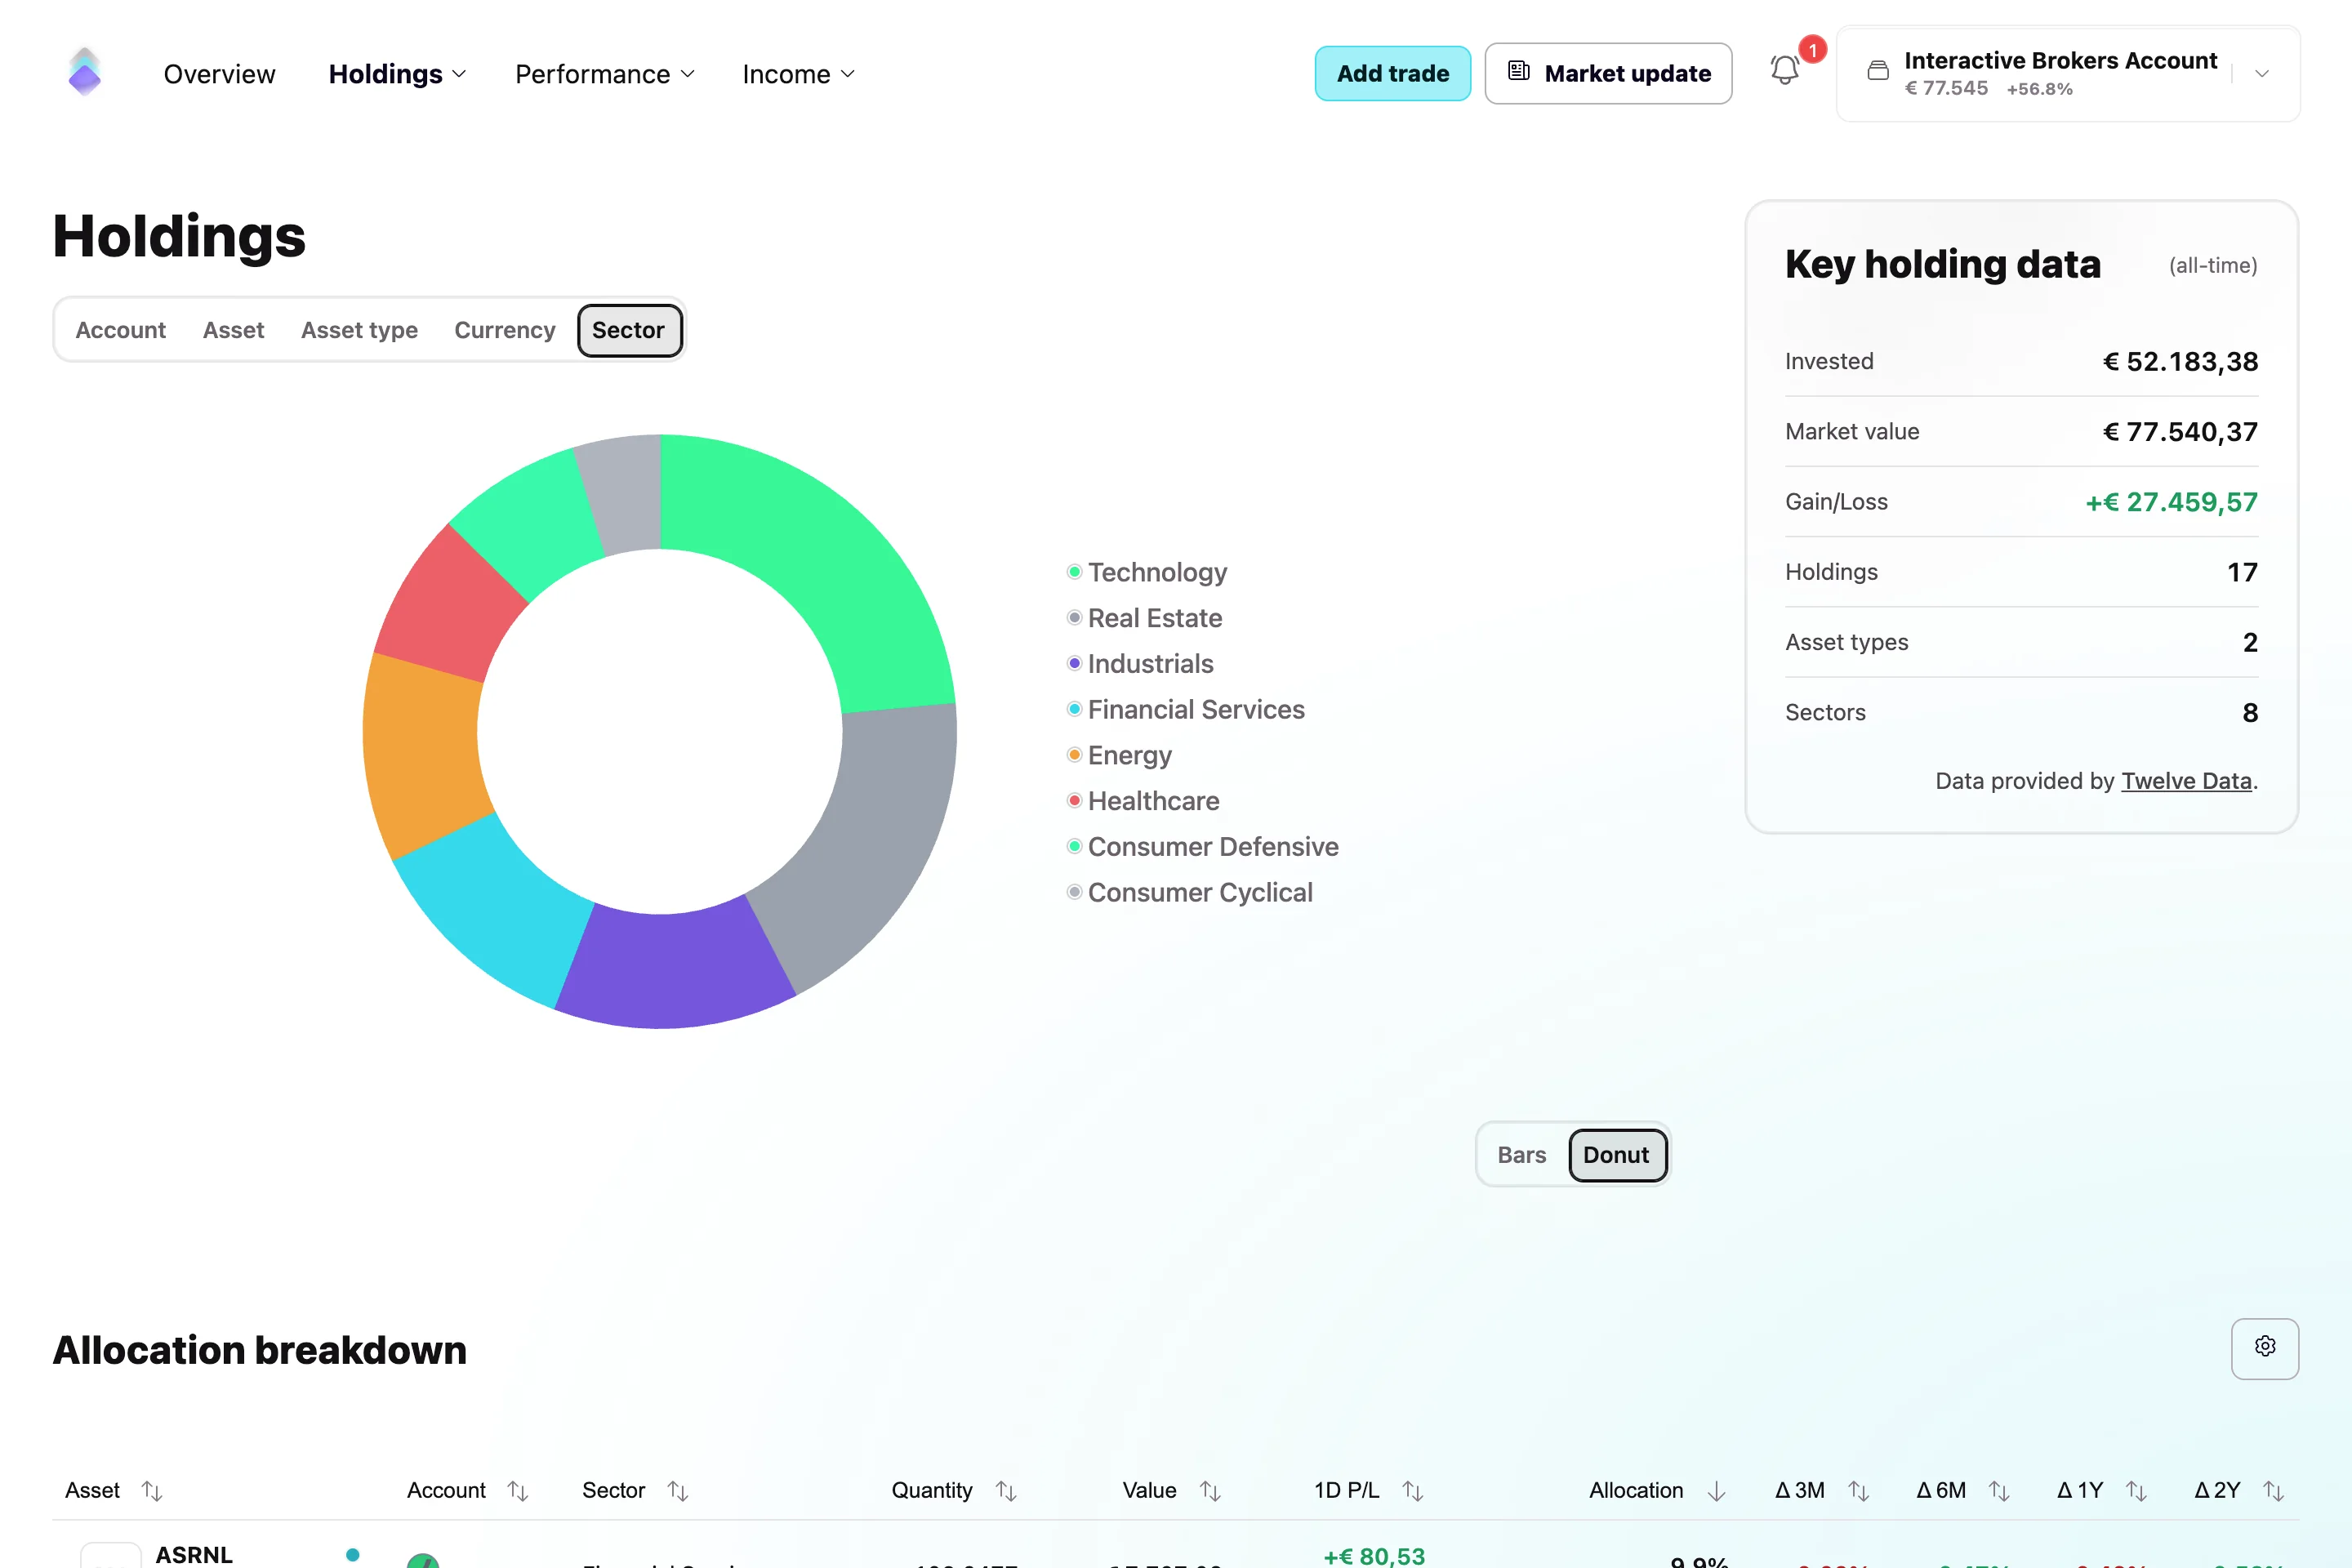This screenshot has height=1568, width=2352.
Task: Open the Twelve Data link
Action: (x=2186, y=781)
